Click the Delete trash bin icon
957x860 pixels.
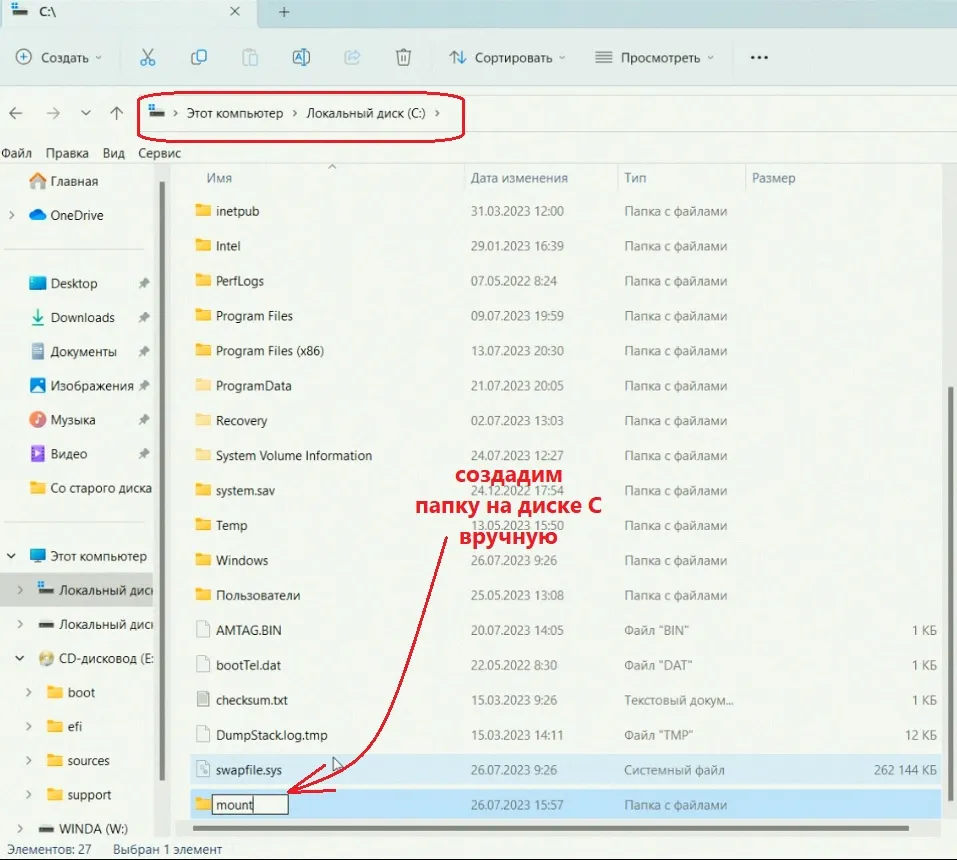[403, 57]
